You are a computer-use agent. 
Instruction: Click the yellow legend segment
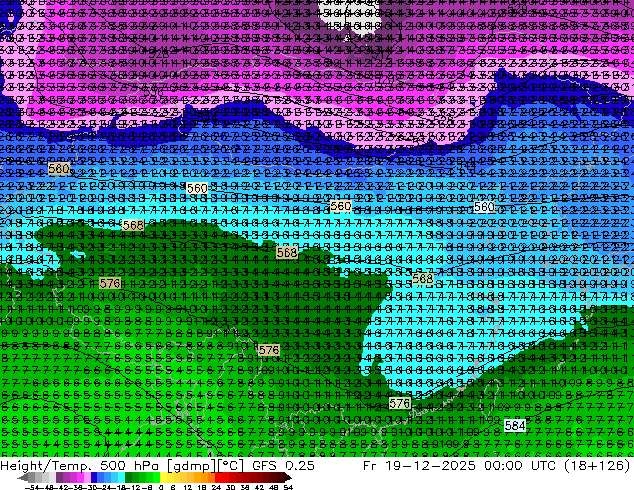[x=163, y=478]
